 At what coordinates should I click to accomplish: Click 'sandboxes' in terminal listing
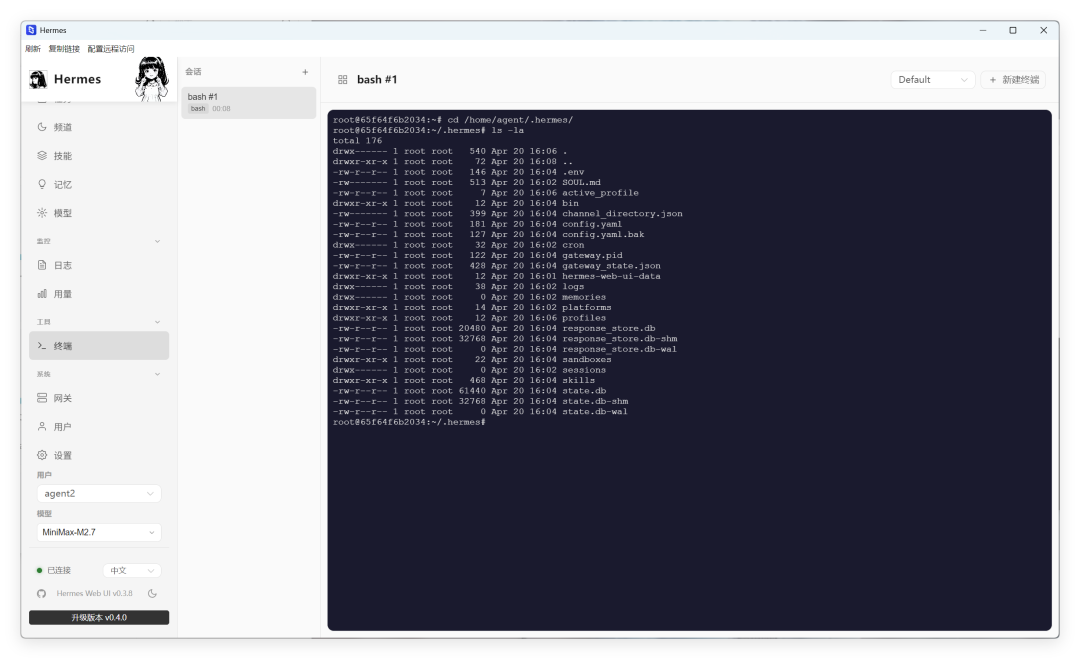(586, 359)
